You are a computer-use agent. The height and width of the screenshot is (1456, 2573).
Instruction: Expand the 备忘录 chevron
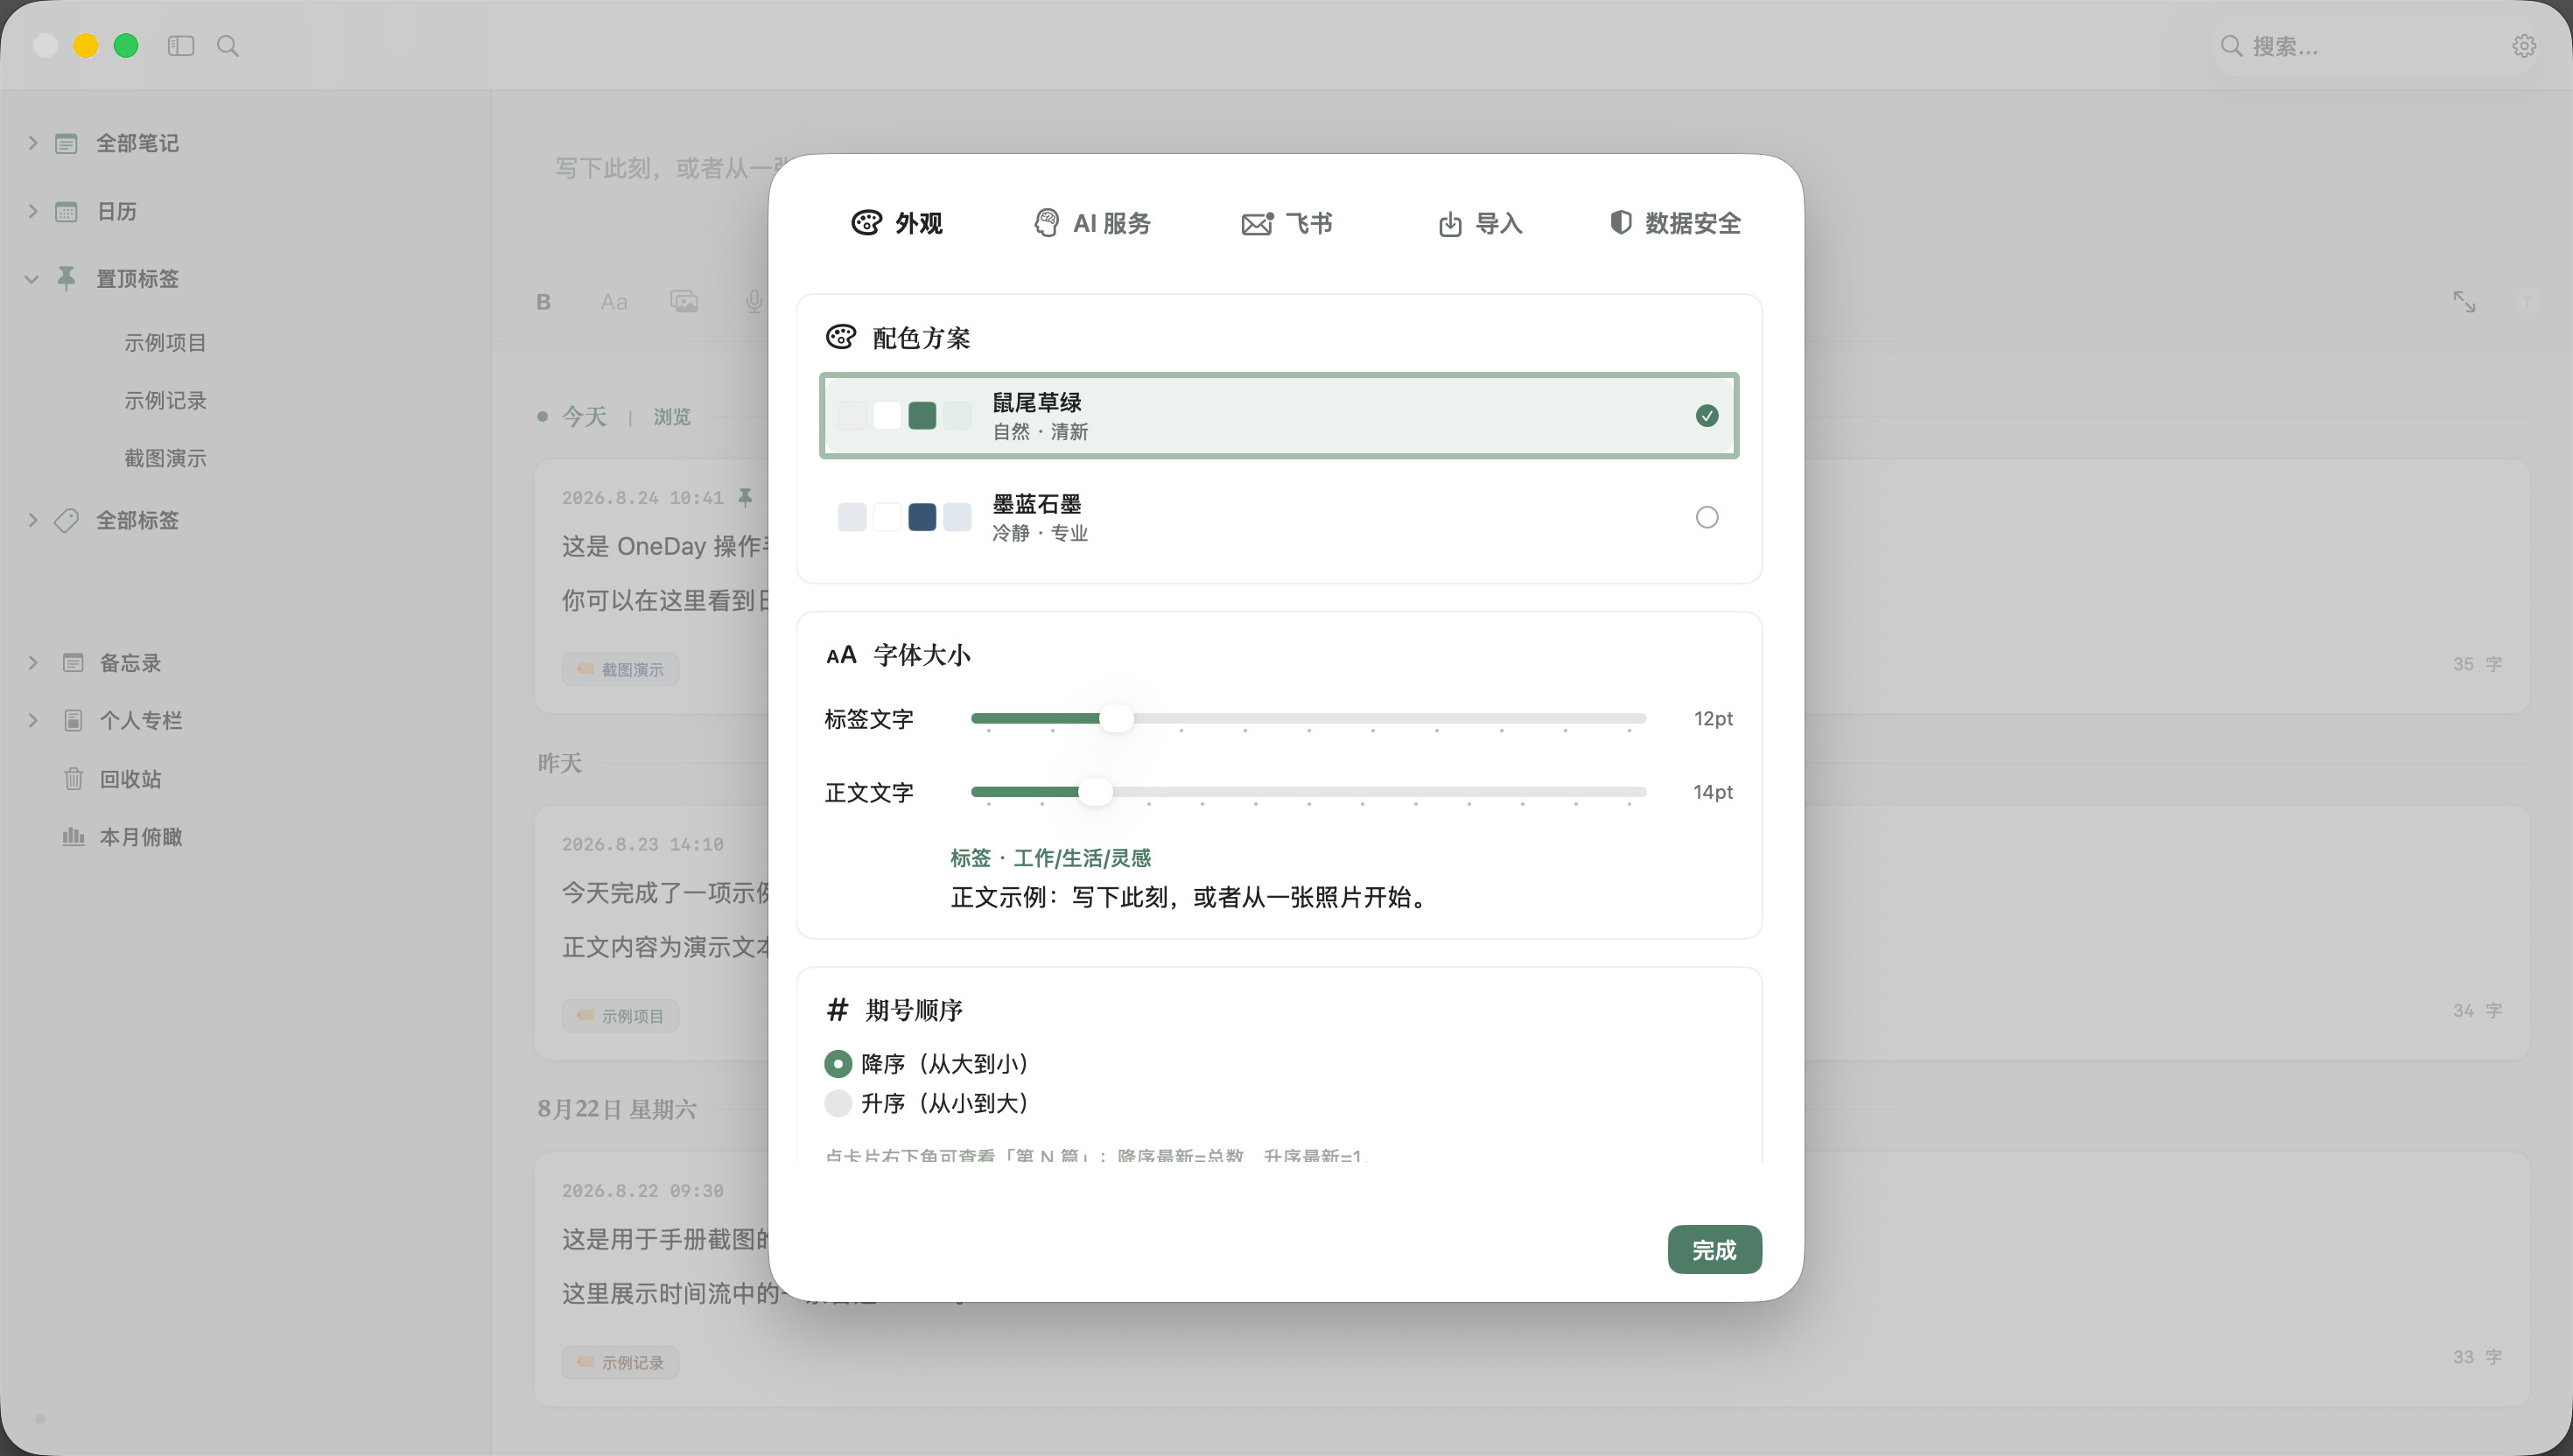[x=33, y=663]
